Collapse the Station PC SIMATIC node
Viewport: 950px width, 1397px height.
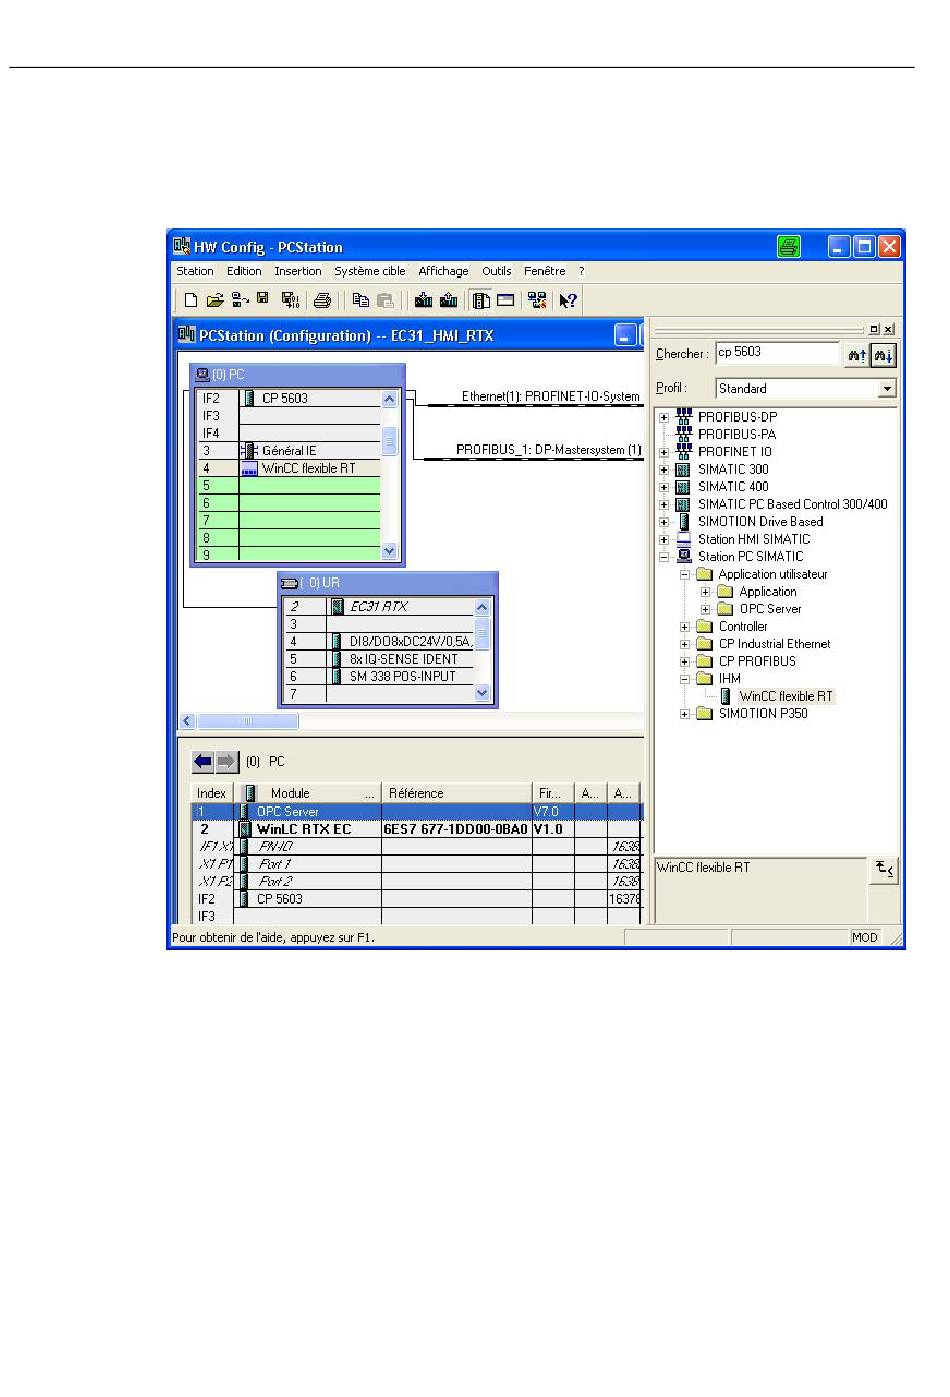coord(664,557)
